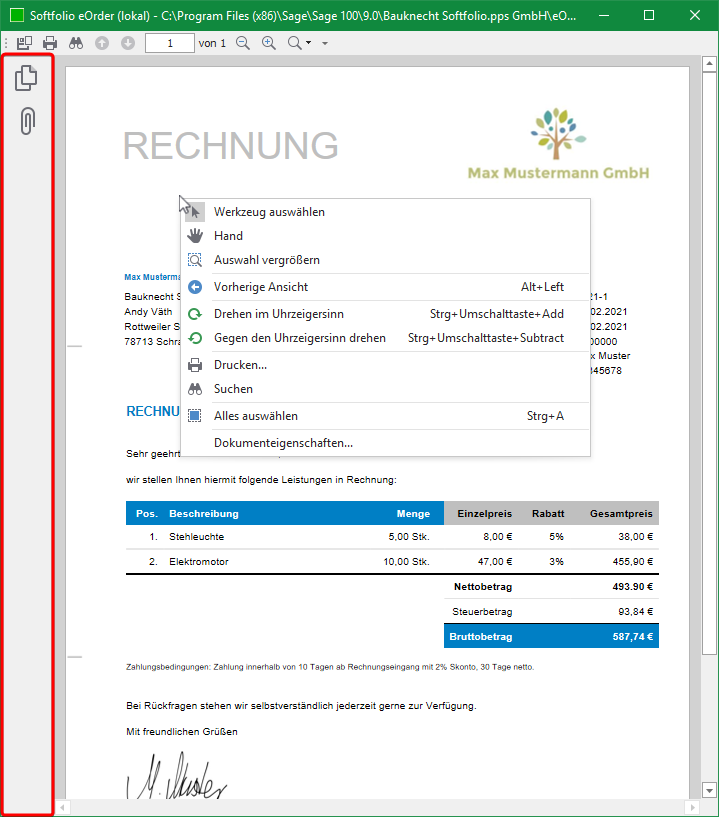Select 'Auswahl vergrößern' in the context menu

[266, 260]
